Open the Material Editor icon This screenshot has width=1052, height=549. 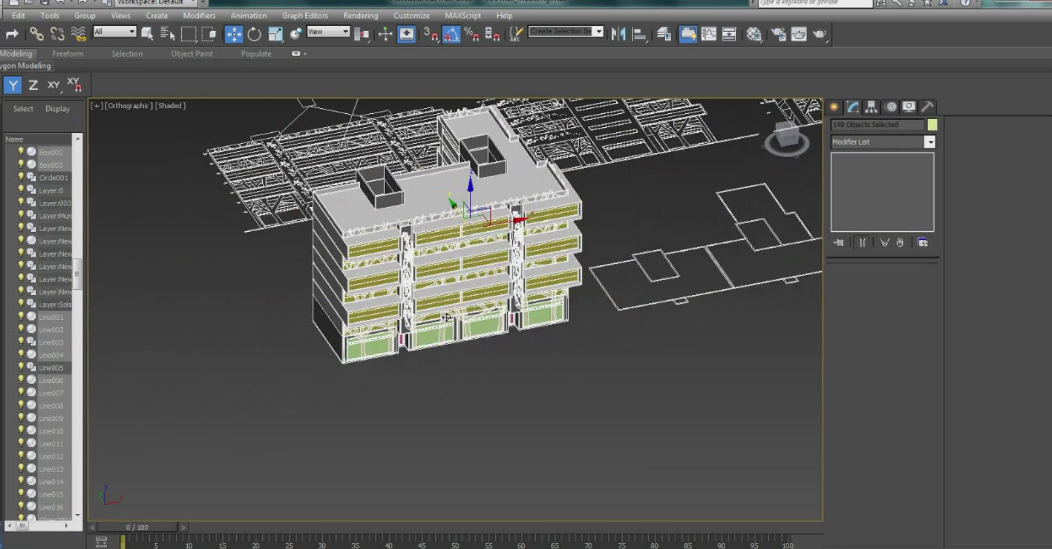pyautogui.click(x=754, y=34)
